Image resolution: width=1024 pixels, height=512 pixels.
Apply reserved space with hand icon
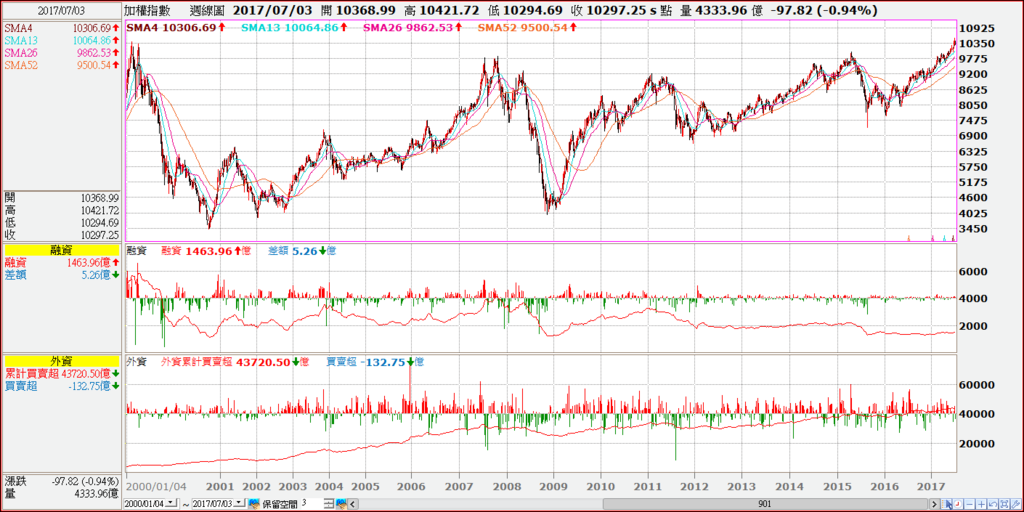[341, 504]
